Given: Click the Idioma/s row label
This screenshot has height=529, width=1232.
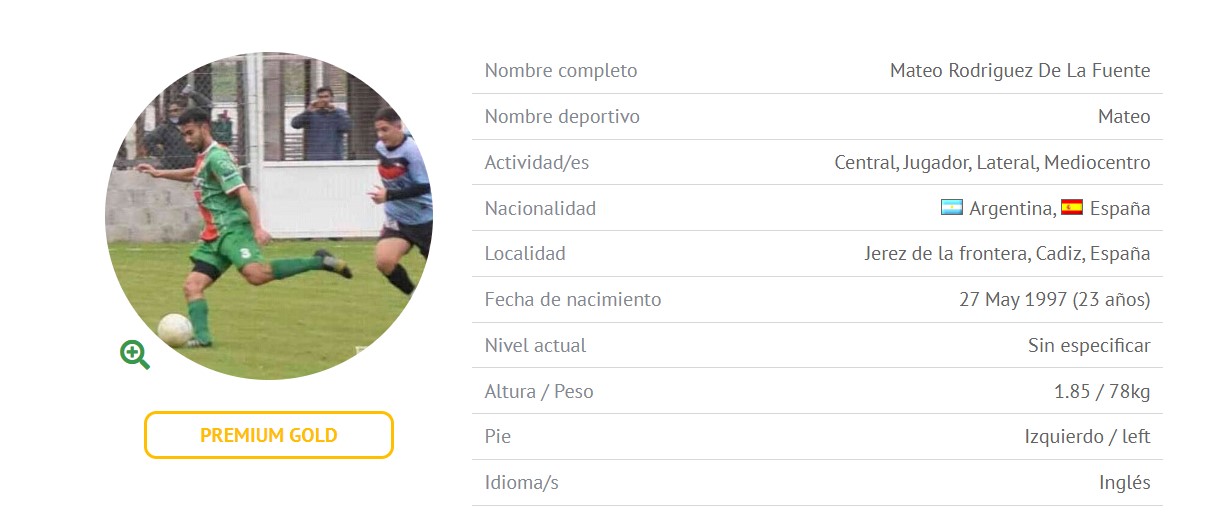Looking at the screenshot, I should (522, 483).
